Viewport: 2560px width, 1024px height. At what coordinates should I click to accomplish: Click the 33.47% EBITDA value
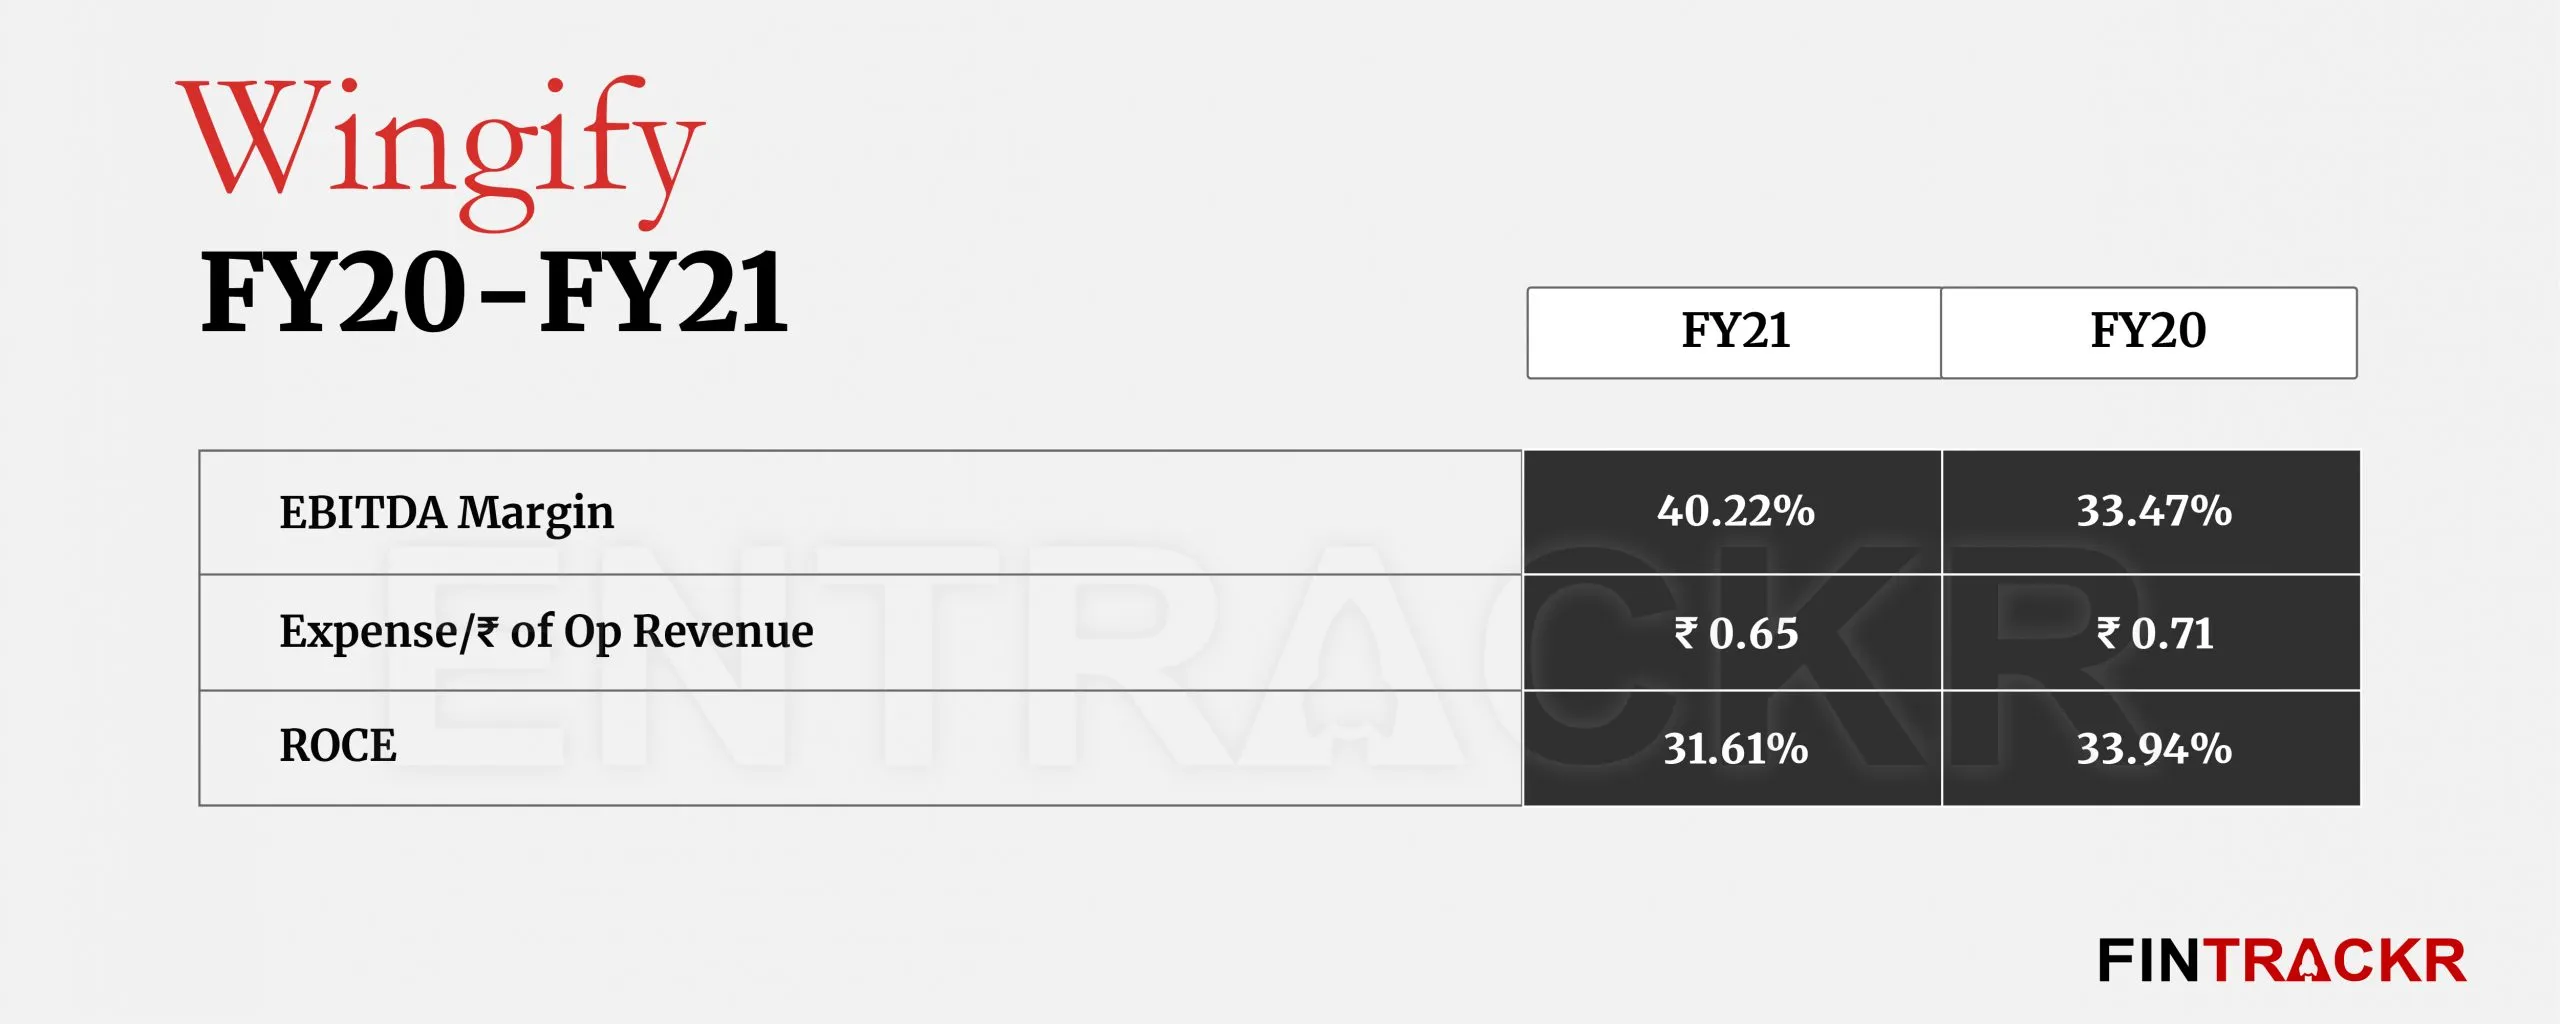[x=2154, y=511]
